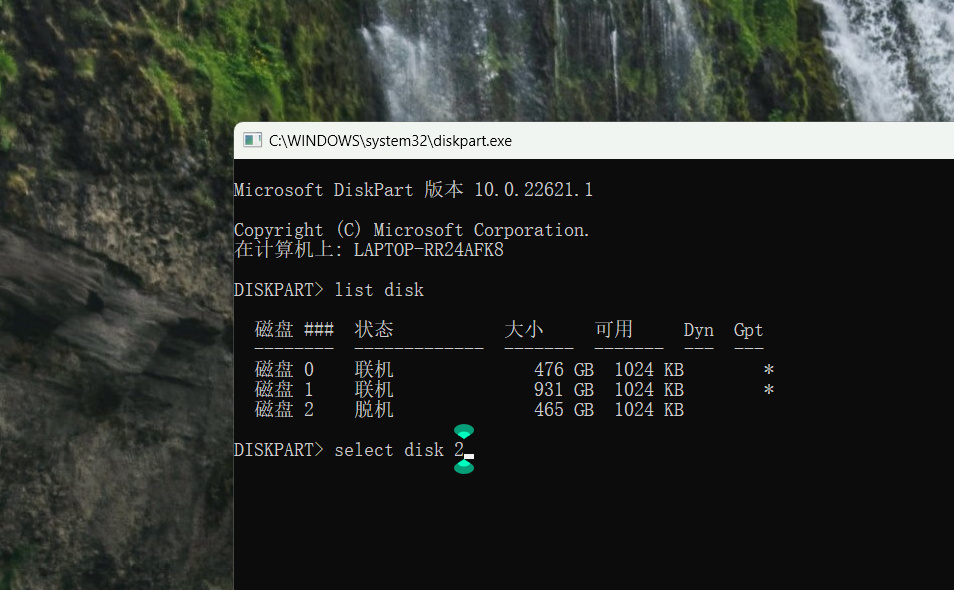Click the '1024 KB' free value of disk 2
Image resolution: width=954 pixels, height=590 pixels.
649,410
